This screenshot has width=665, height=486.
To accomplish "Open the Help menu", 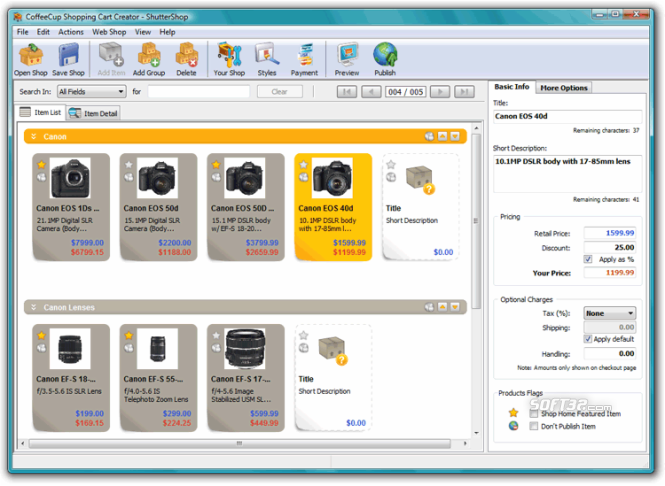I will 167,32.
